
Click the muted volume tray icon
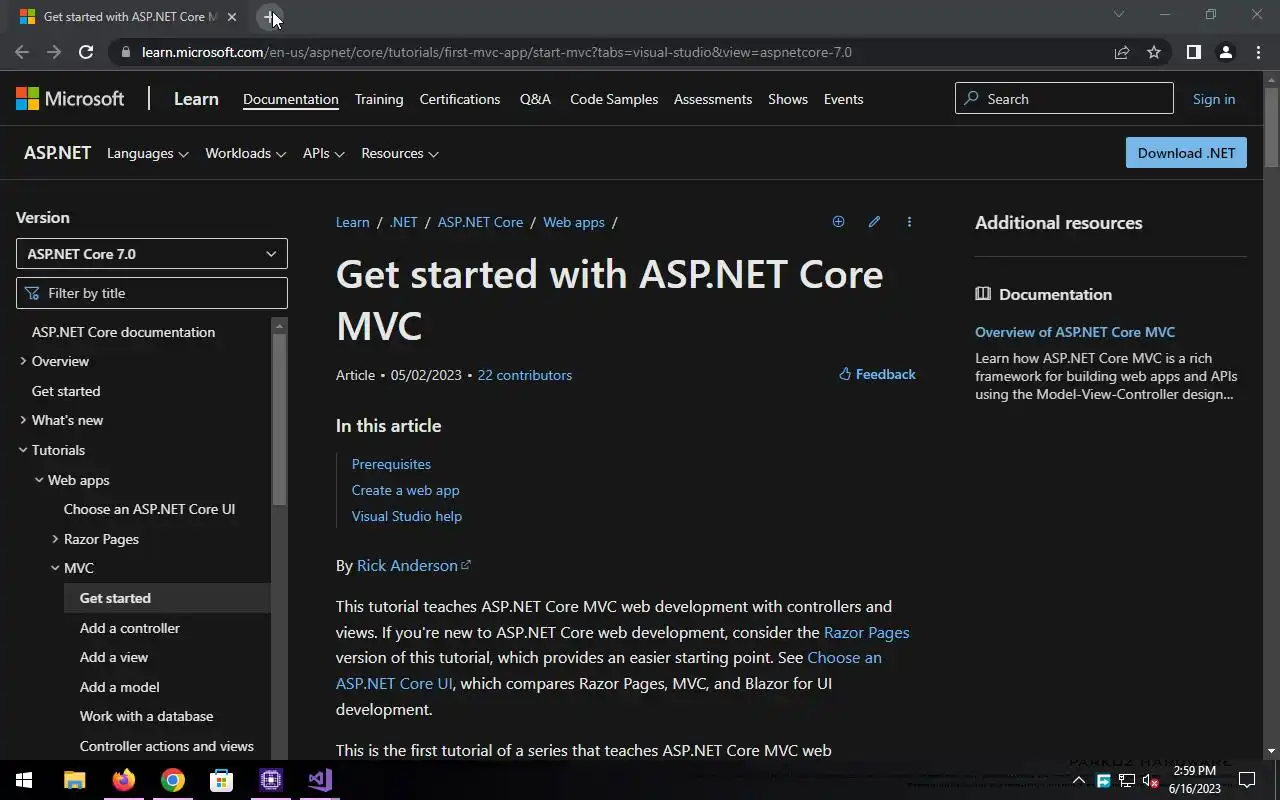point(1150,780)
